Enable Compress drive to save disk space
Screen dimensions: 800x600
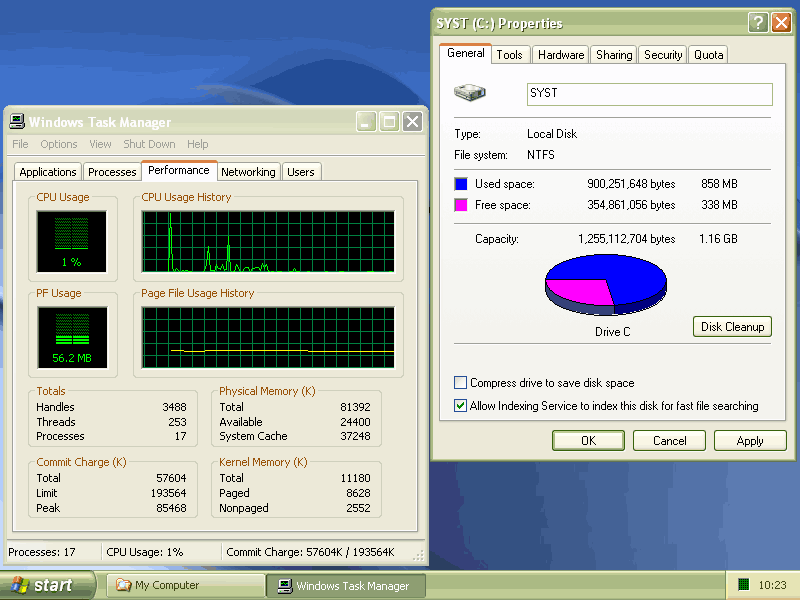coord(460,382)
